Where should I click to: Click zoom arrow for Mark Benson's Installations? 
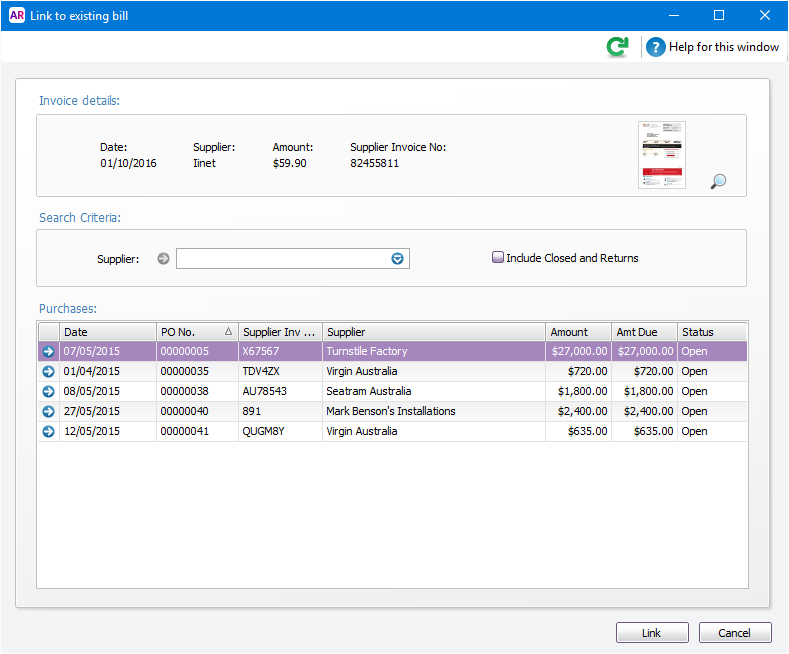(48, 412)
